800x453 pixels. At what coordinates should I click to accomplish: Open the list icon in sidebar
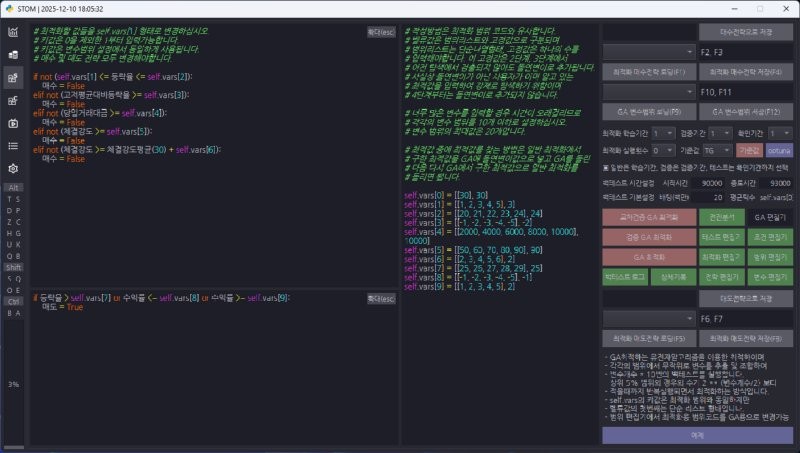(13, 146)
